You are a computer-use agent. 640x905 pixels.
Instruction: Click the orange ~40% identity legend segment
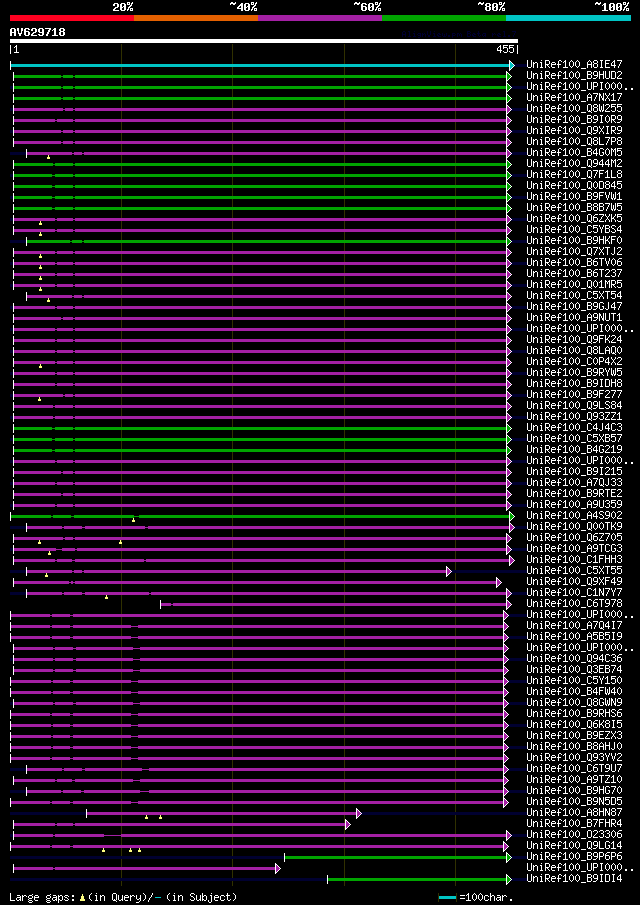(x=196, y=18)
